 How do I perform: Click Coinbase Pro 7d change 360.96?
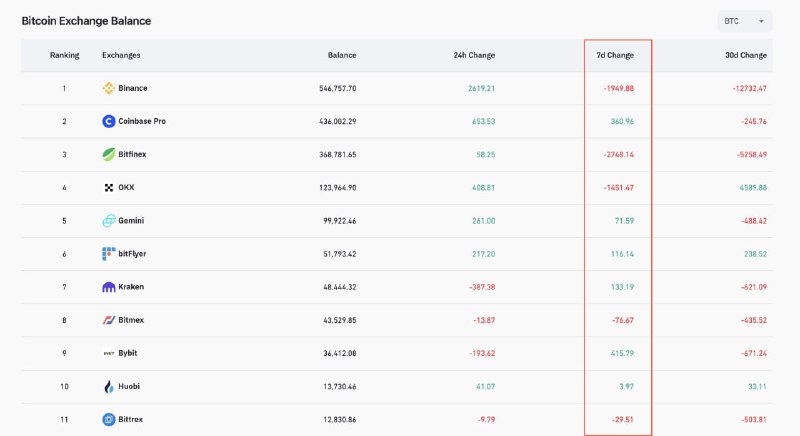click(x=622, y=121)
